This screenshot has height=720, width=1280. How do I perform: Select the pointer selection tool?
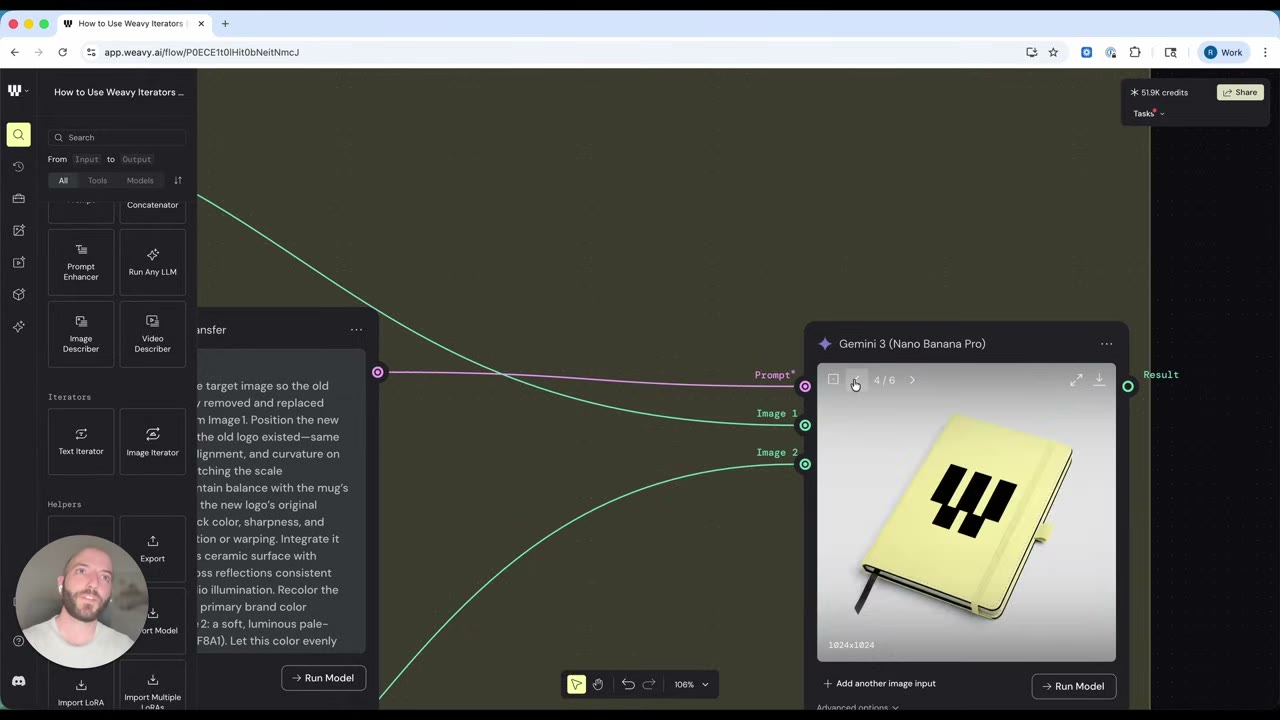576,684
